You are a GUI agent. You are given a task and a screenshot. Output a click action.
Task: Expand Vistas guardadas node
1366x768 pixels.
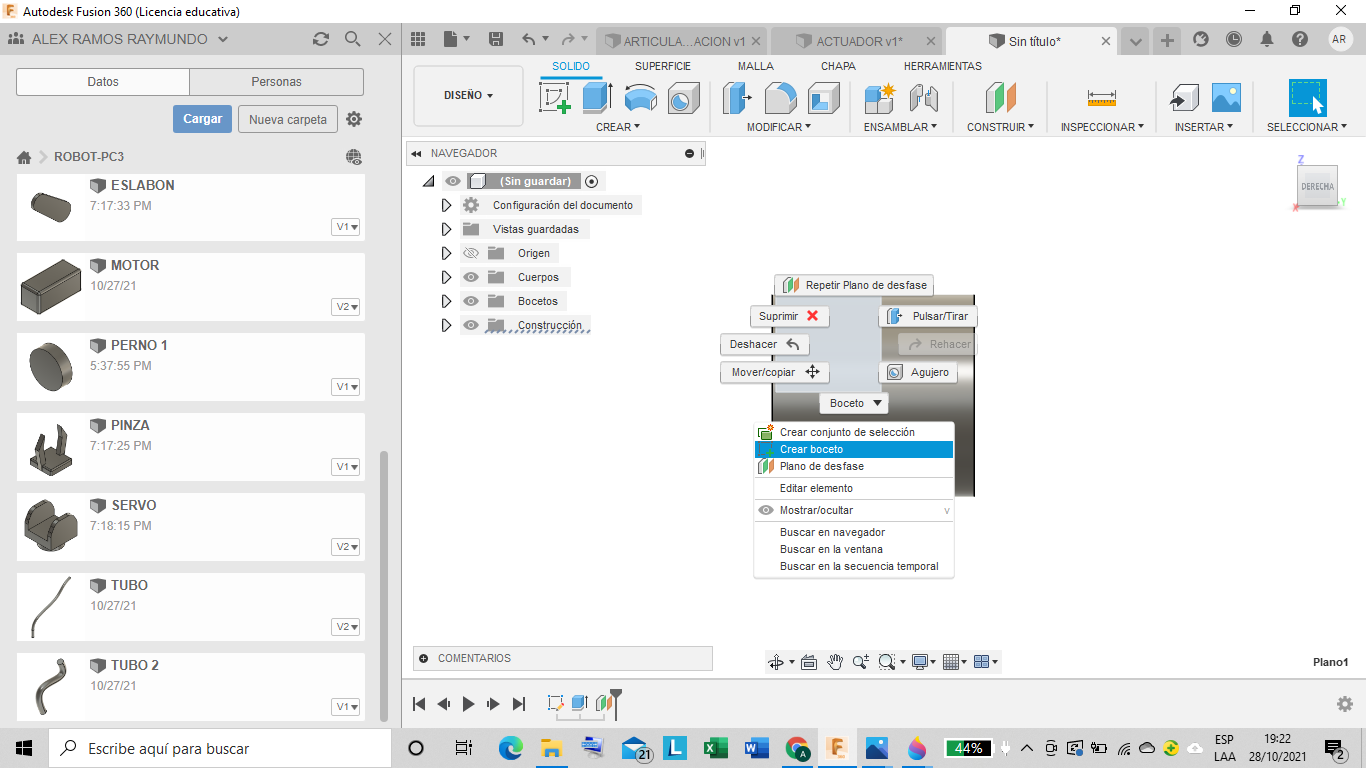(x=446, y=229)
